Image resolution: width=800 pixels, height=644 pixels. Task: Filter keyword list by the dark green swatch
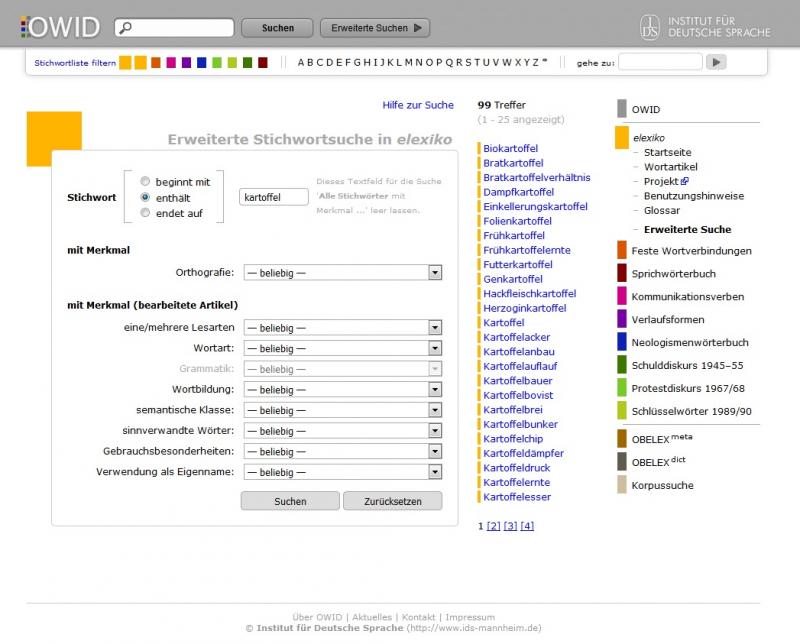point(247,62)
